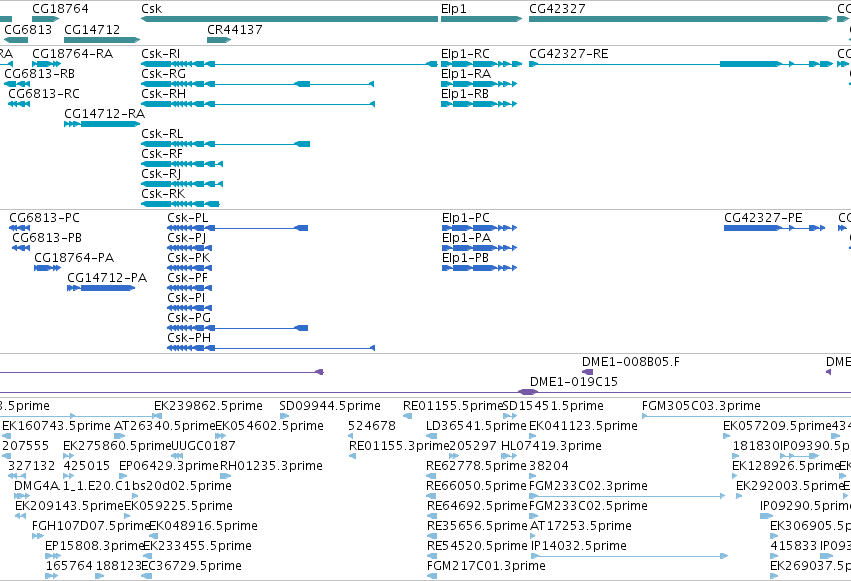Viewport: 851px width, 581px height.
Task: Select the CG6813-PC protein label
Action: 45,218
